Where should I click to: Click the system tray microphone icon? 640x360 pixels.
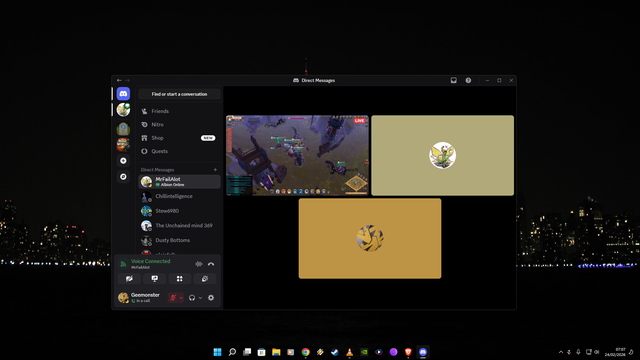(578, 352)
